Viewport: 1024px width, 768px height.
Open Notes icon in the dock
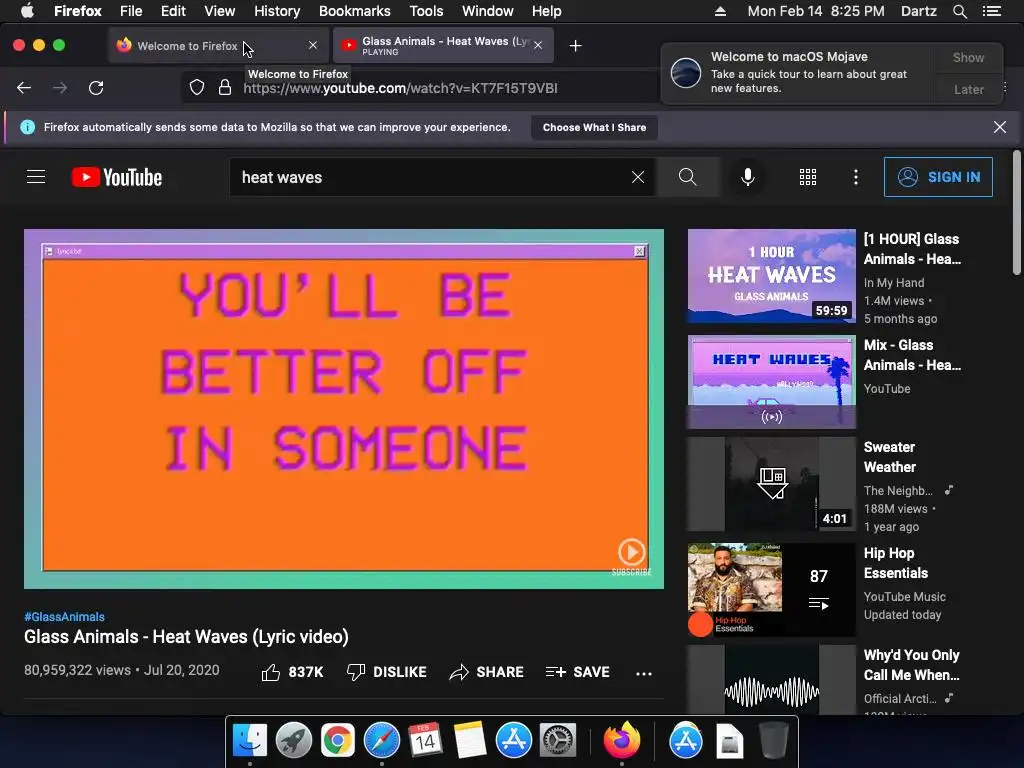470,741
